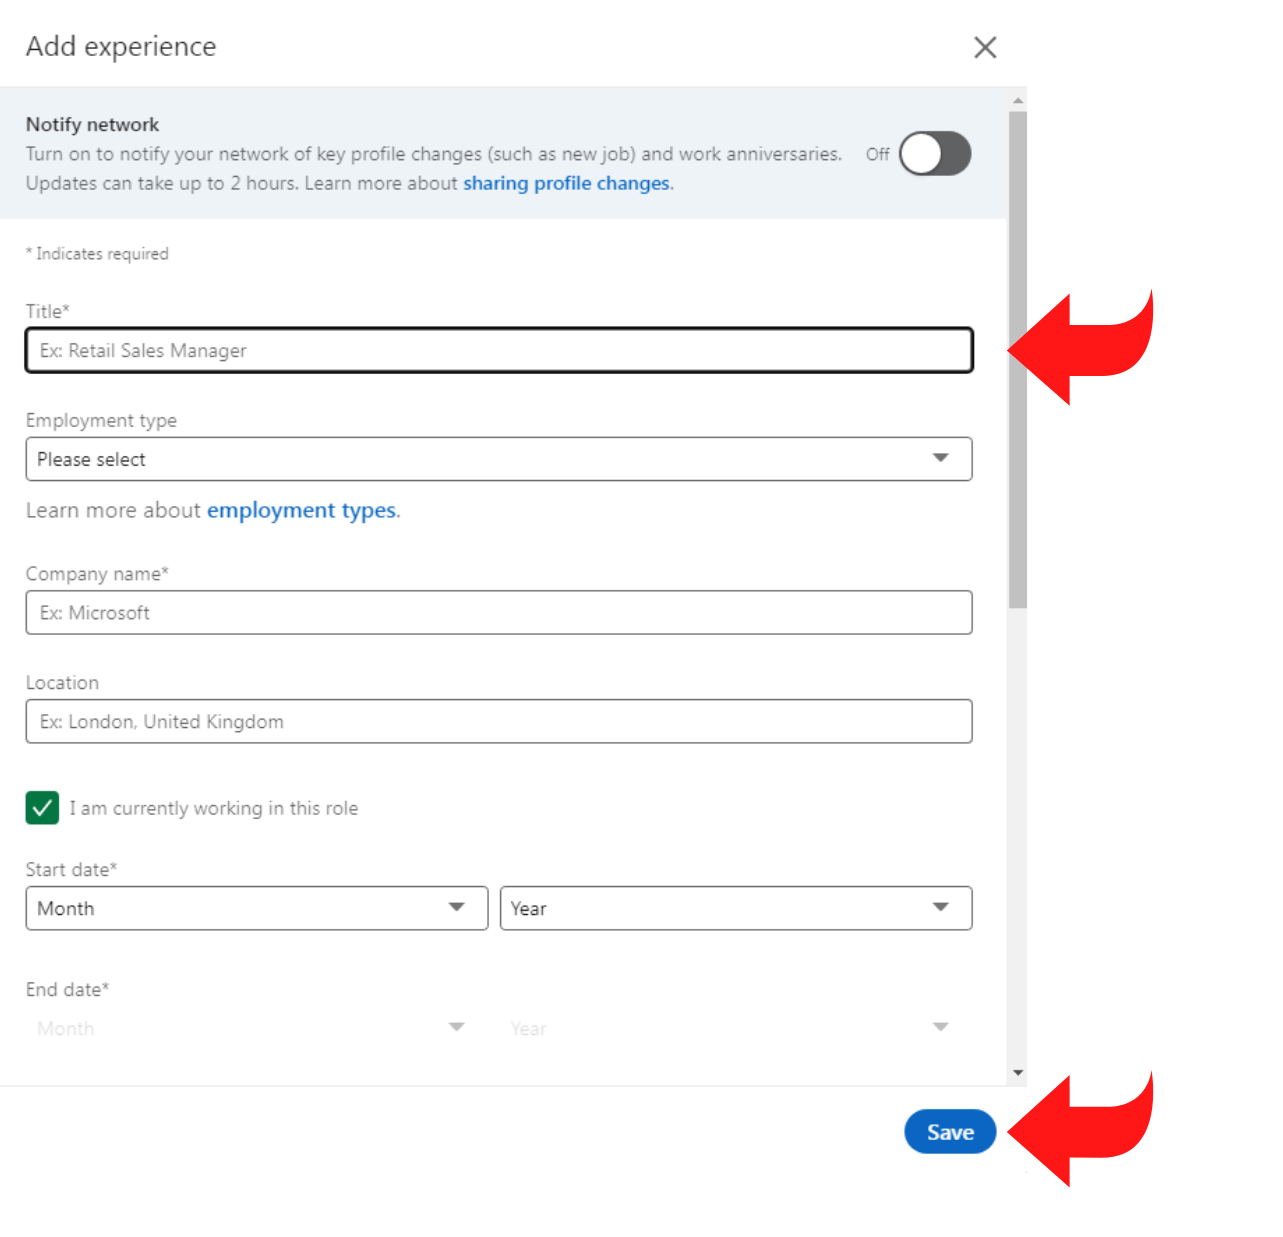The image size is (1283, 1237).
Task: Click the End date Year chevron
Action: 940,1027
